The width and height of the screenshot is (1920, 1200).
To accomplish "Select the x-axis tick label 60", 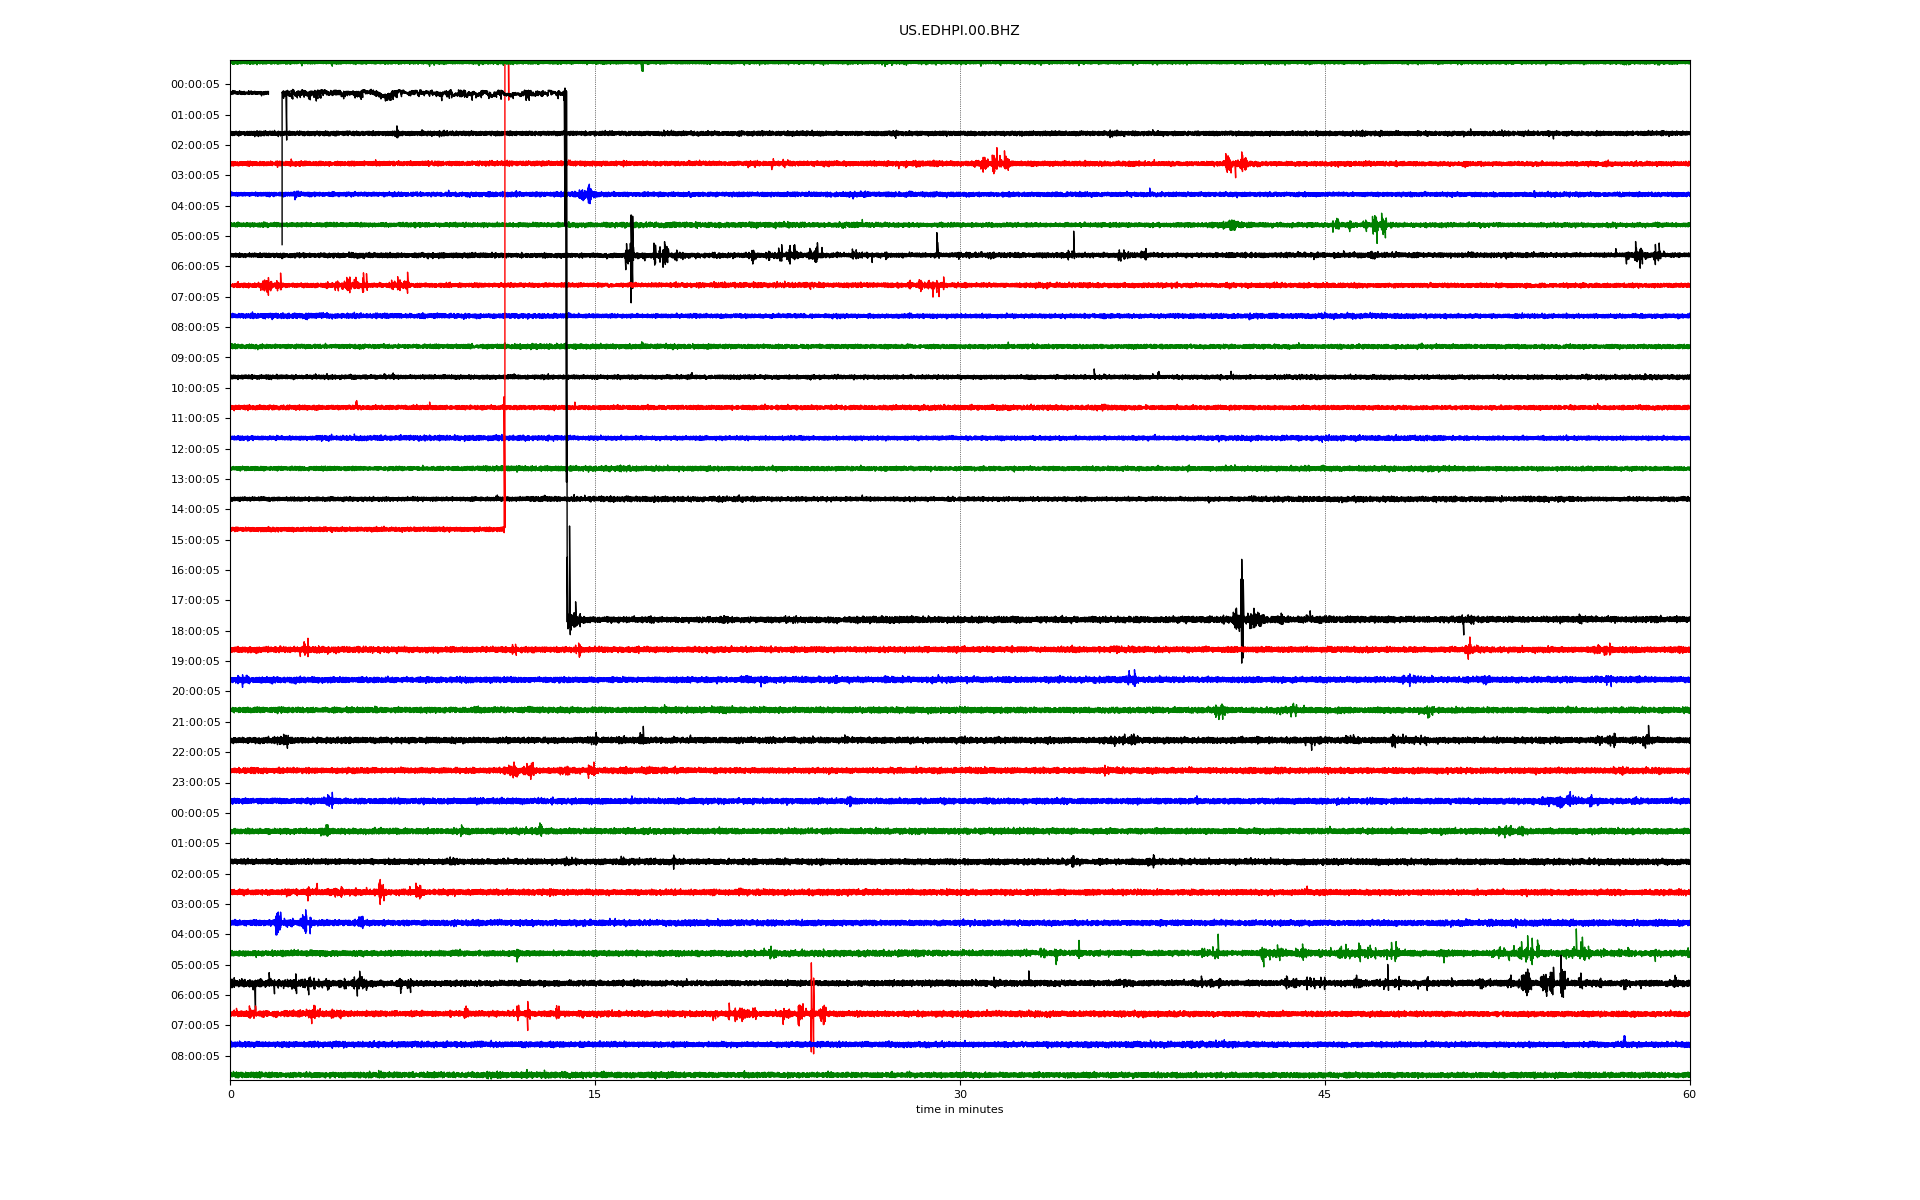I will coord(1689,1094).
